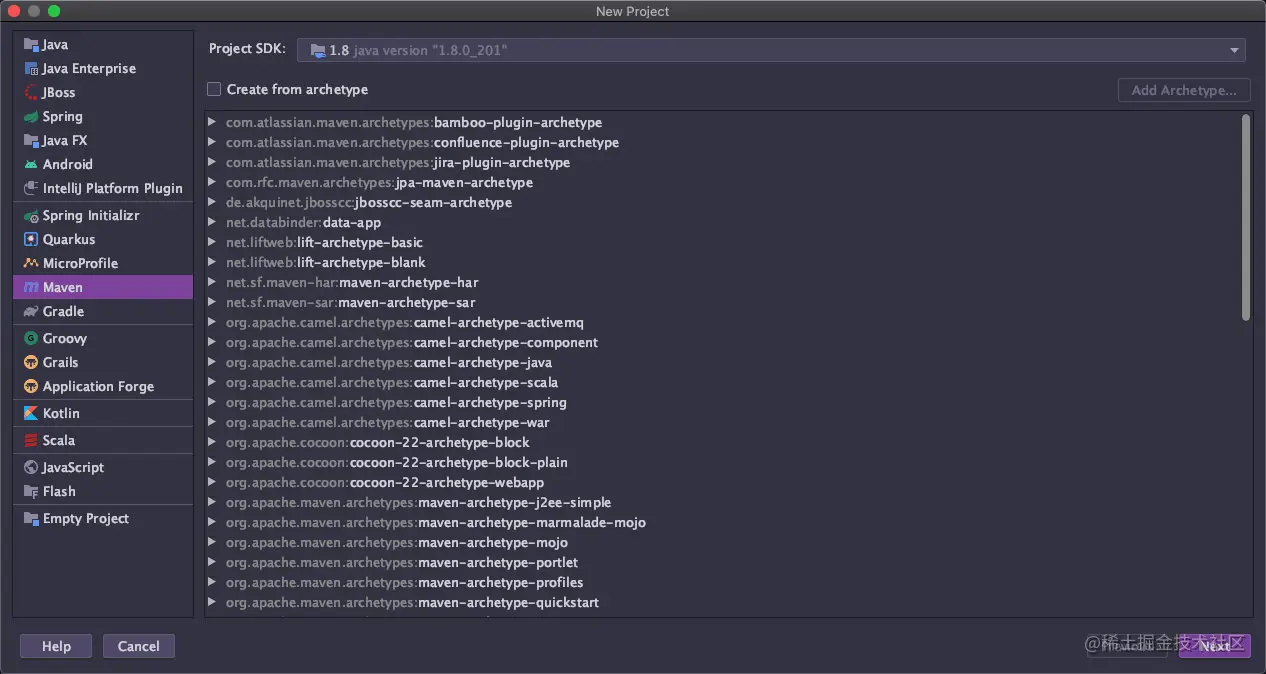Select lift-archetype-blank entry
Screen dimensions: 1266x674
[326, 262]
